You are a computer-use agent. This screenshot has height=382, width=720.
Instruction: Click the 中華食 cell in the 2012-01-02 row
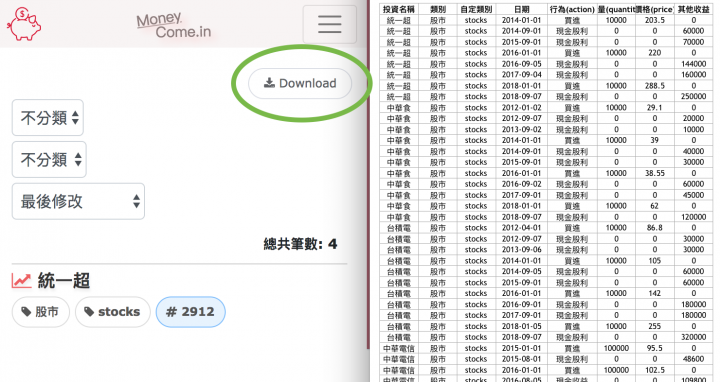coord(399,108)
